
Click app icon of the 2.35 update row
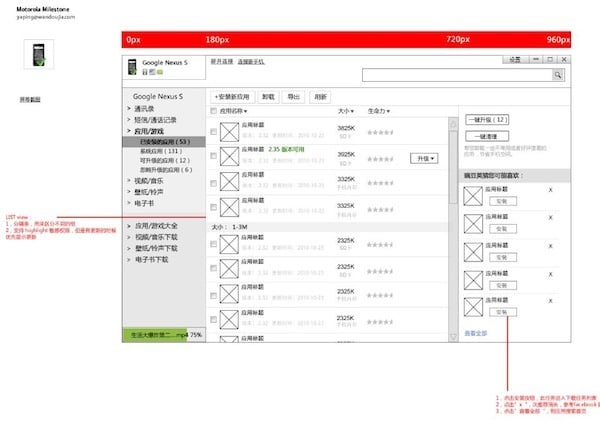[229, 156]
